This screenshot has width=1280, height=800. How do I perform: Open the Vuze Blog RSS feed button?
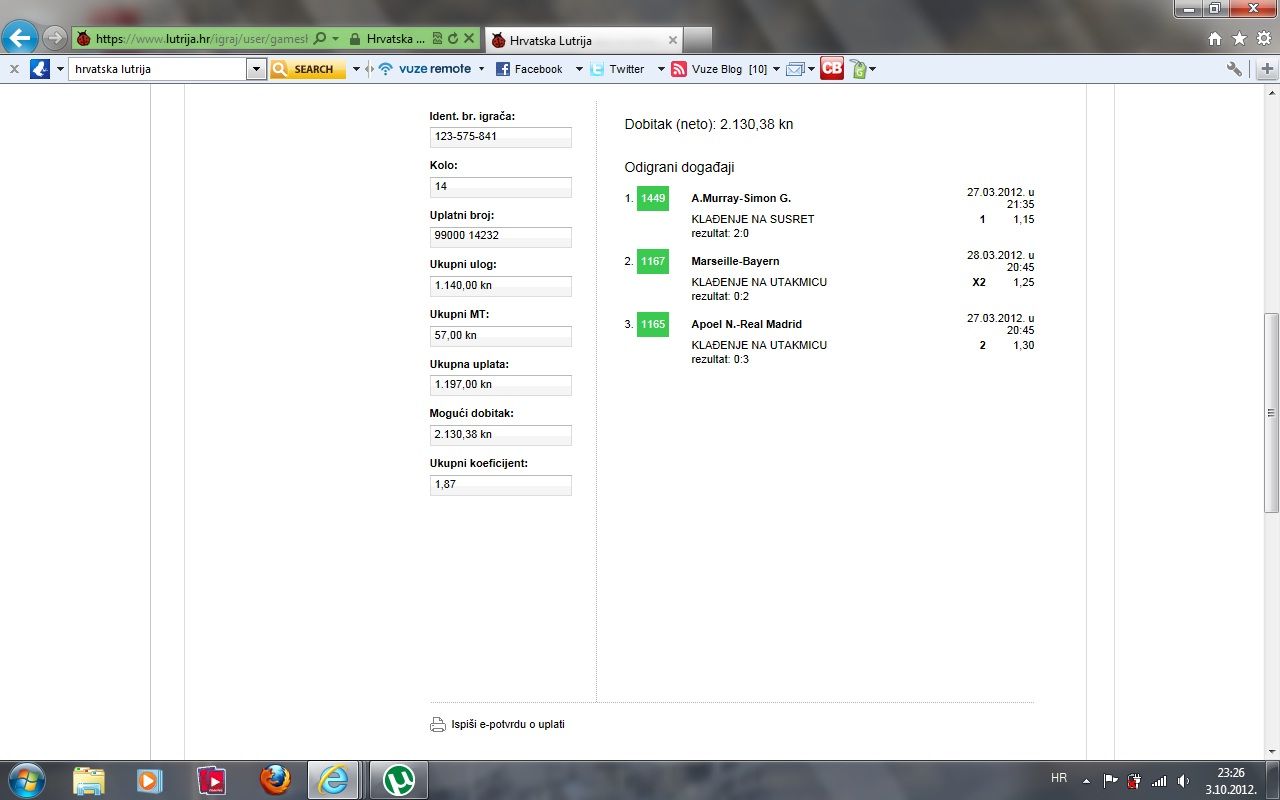[x=718, y=69]
